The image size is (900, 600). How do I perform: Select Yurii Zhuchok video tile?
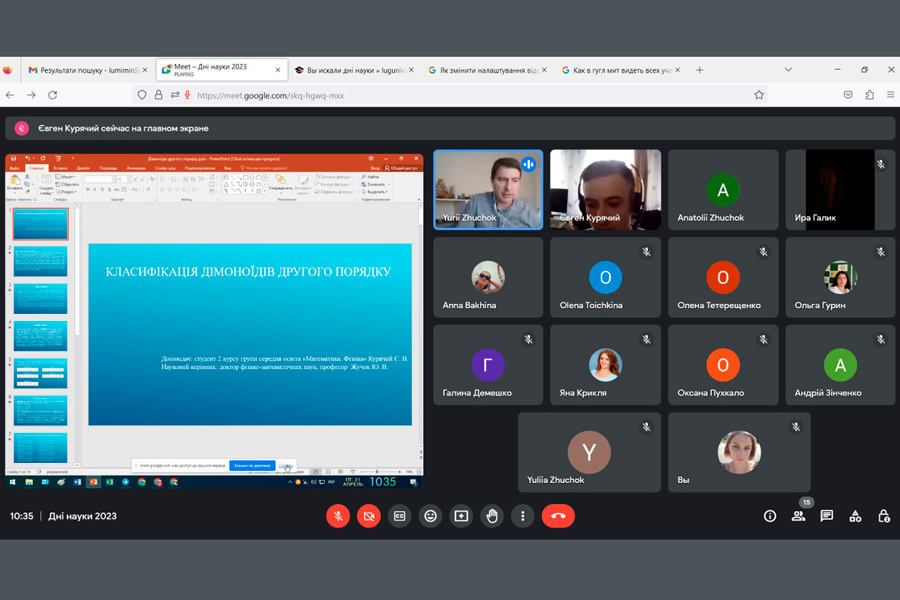coord(488,189)
